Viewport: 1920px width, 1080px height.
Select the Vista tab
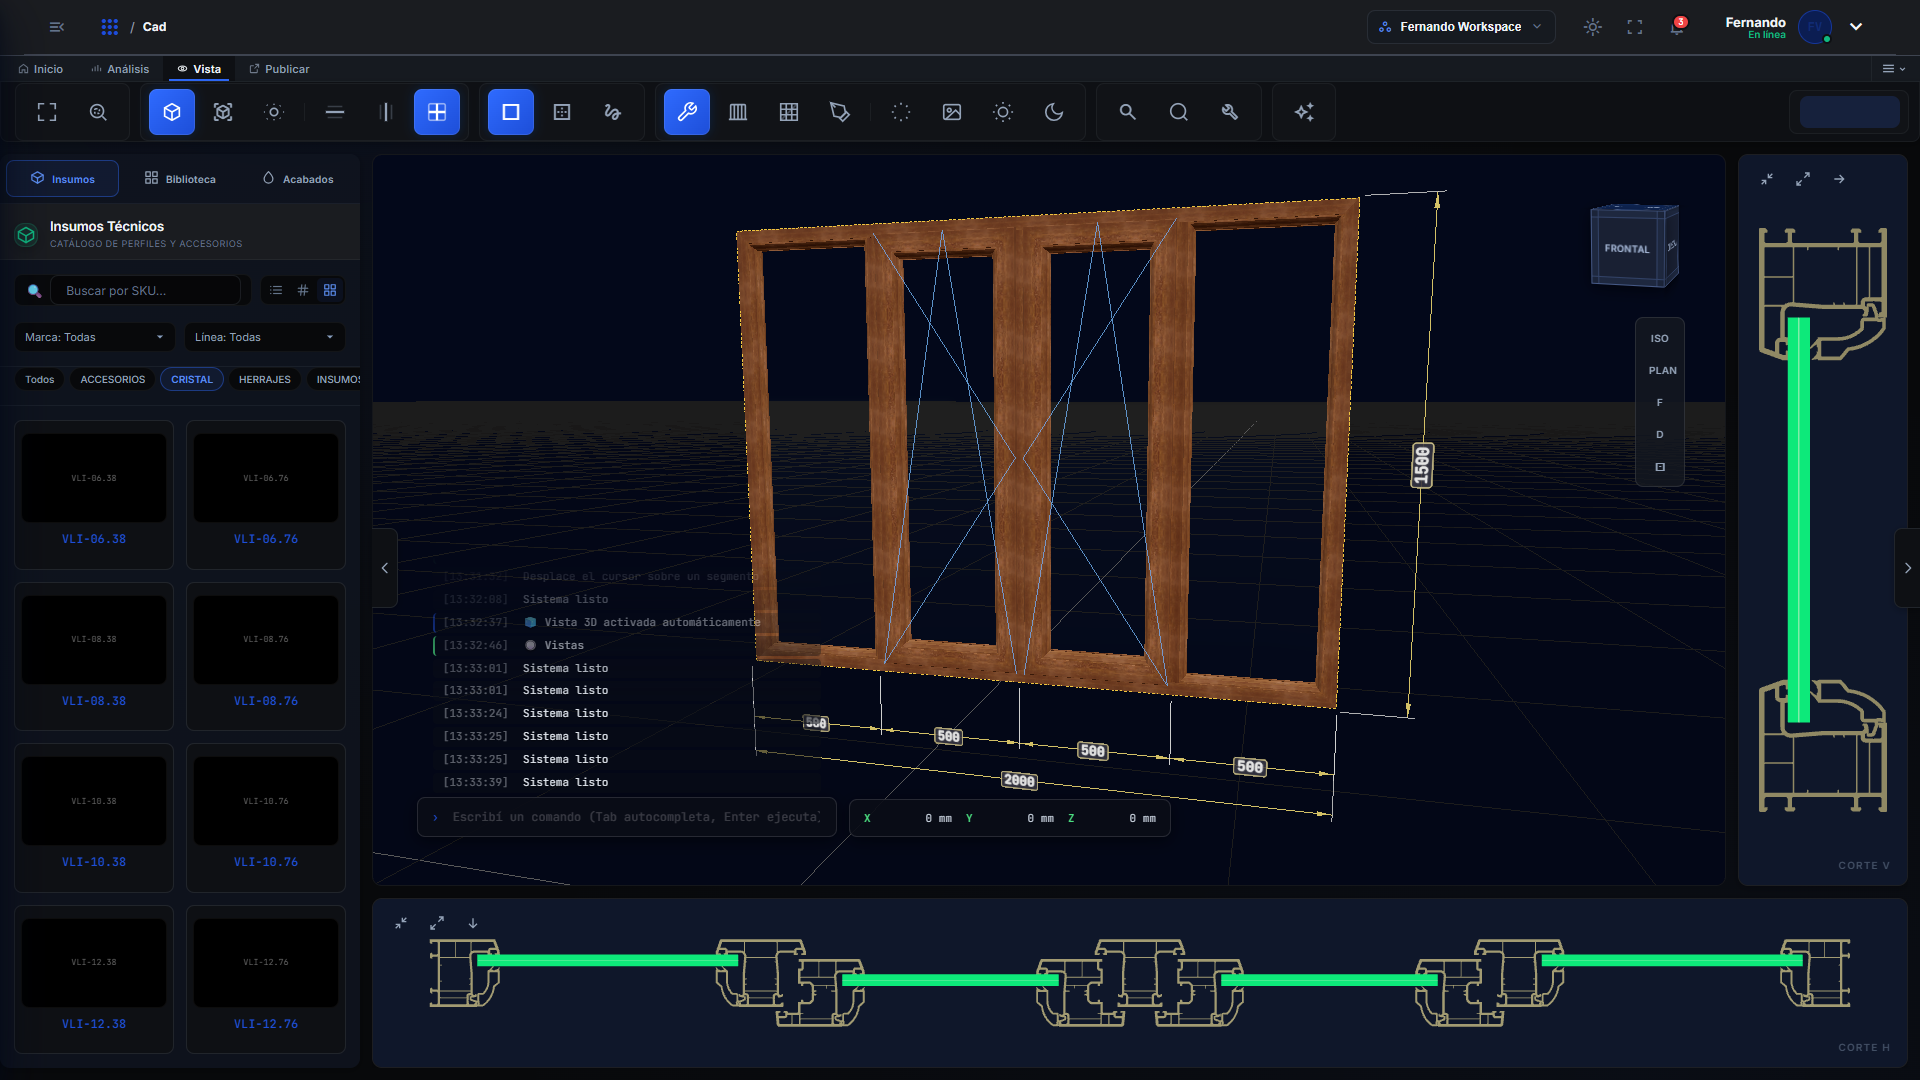(199, 69)
